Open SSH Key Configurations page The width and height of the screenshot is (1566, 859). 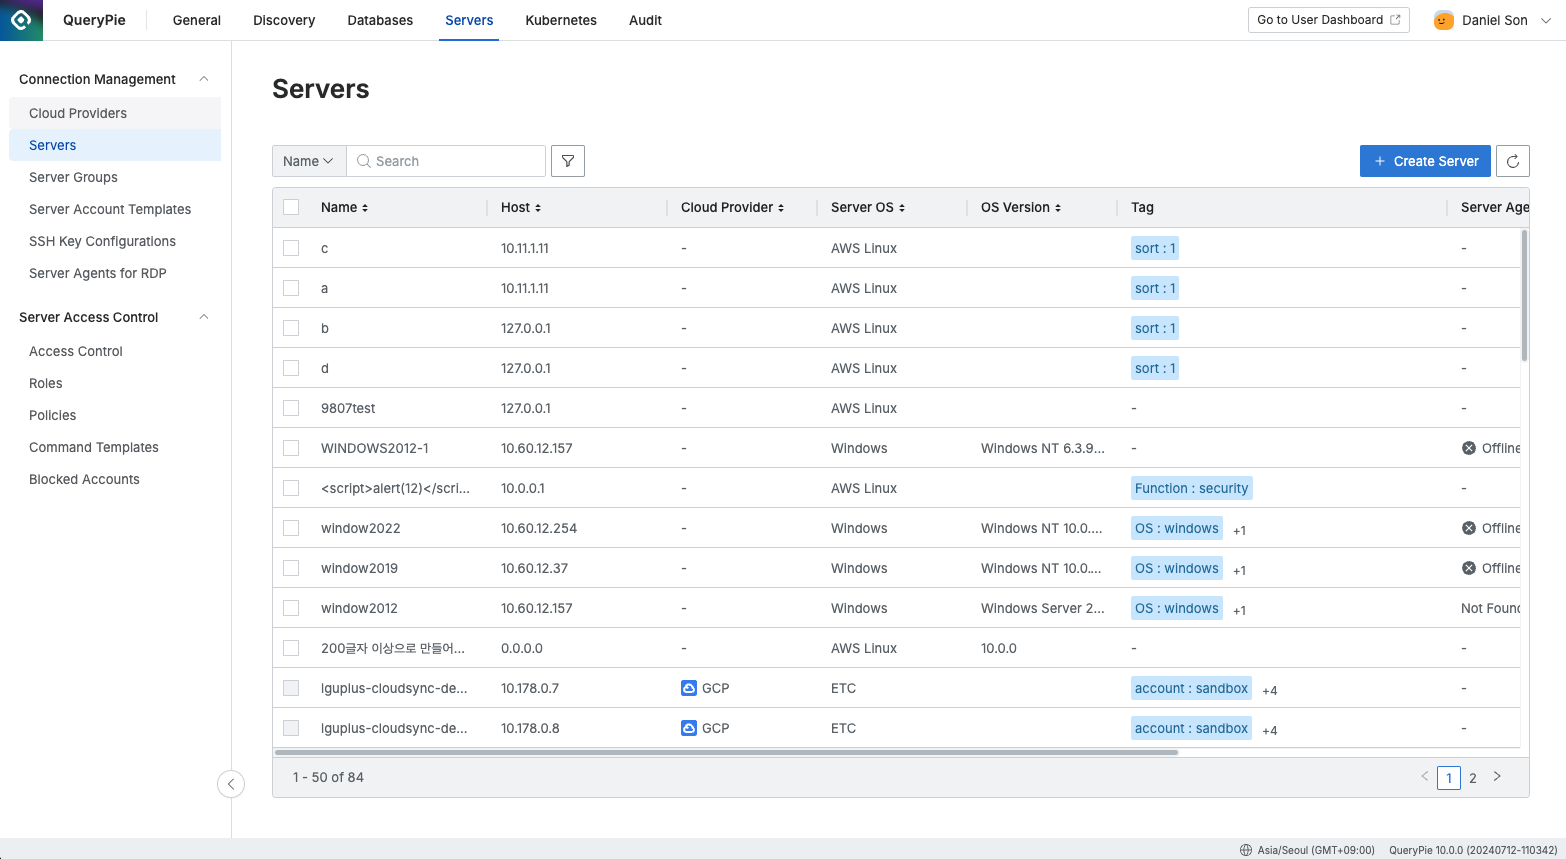[x=115, y=241]
